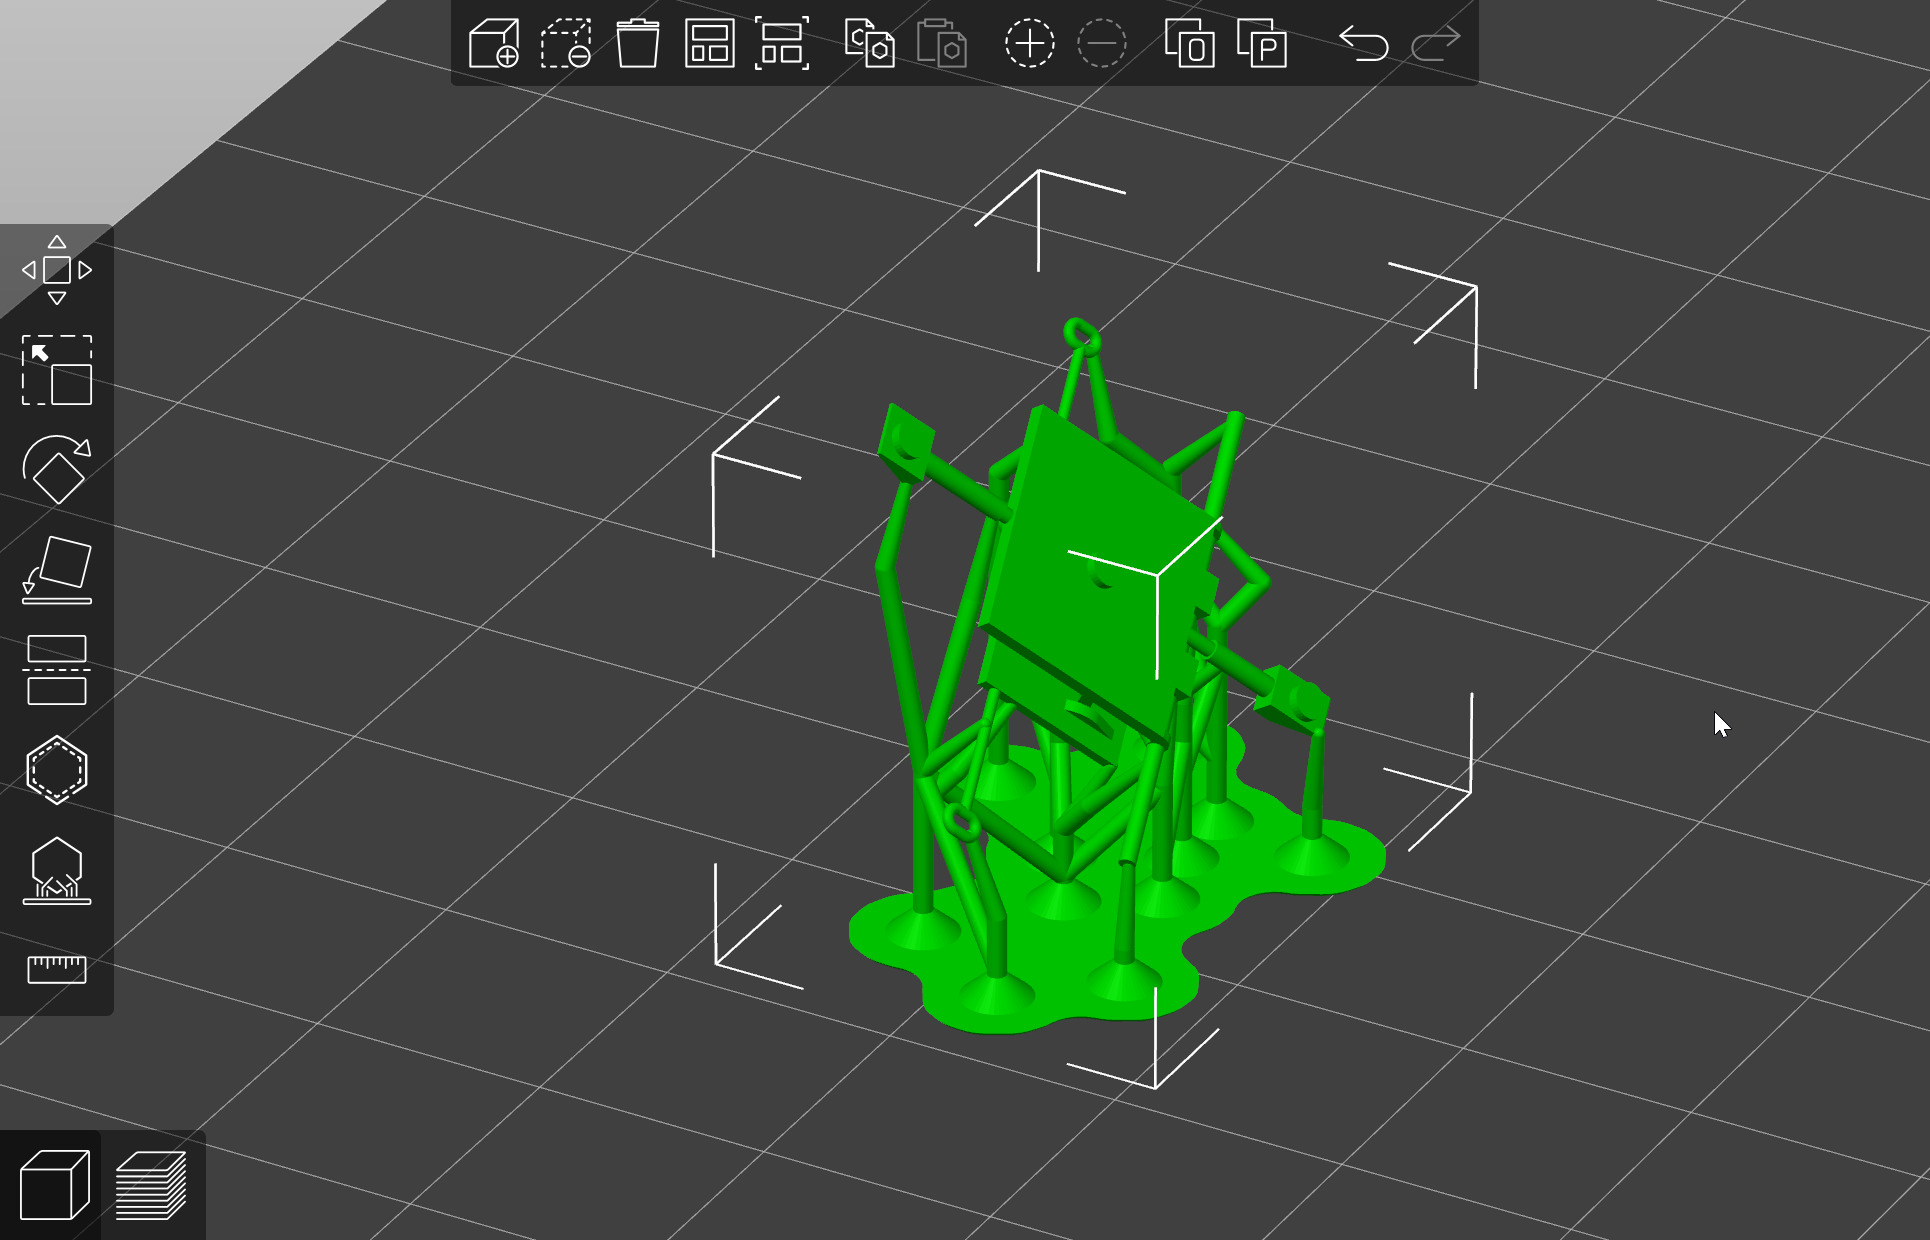
Task: Open the Cut tool
Action: tap(57, 670)
